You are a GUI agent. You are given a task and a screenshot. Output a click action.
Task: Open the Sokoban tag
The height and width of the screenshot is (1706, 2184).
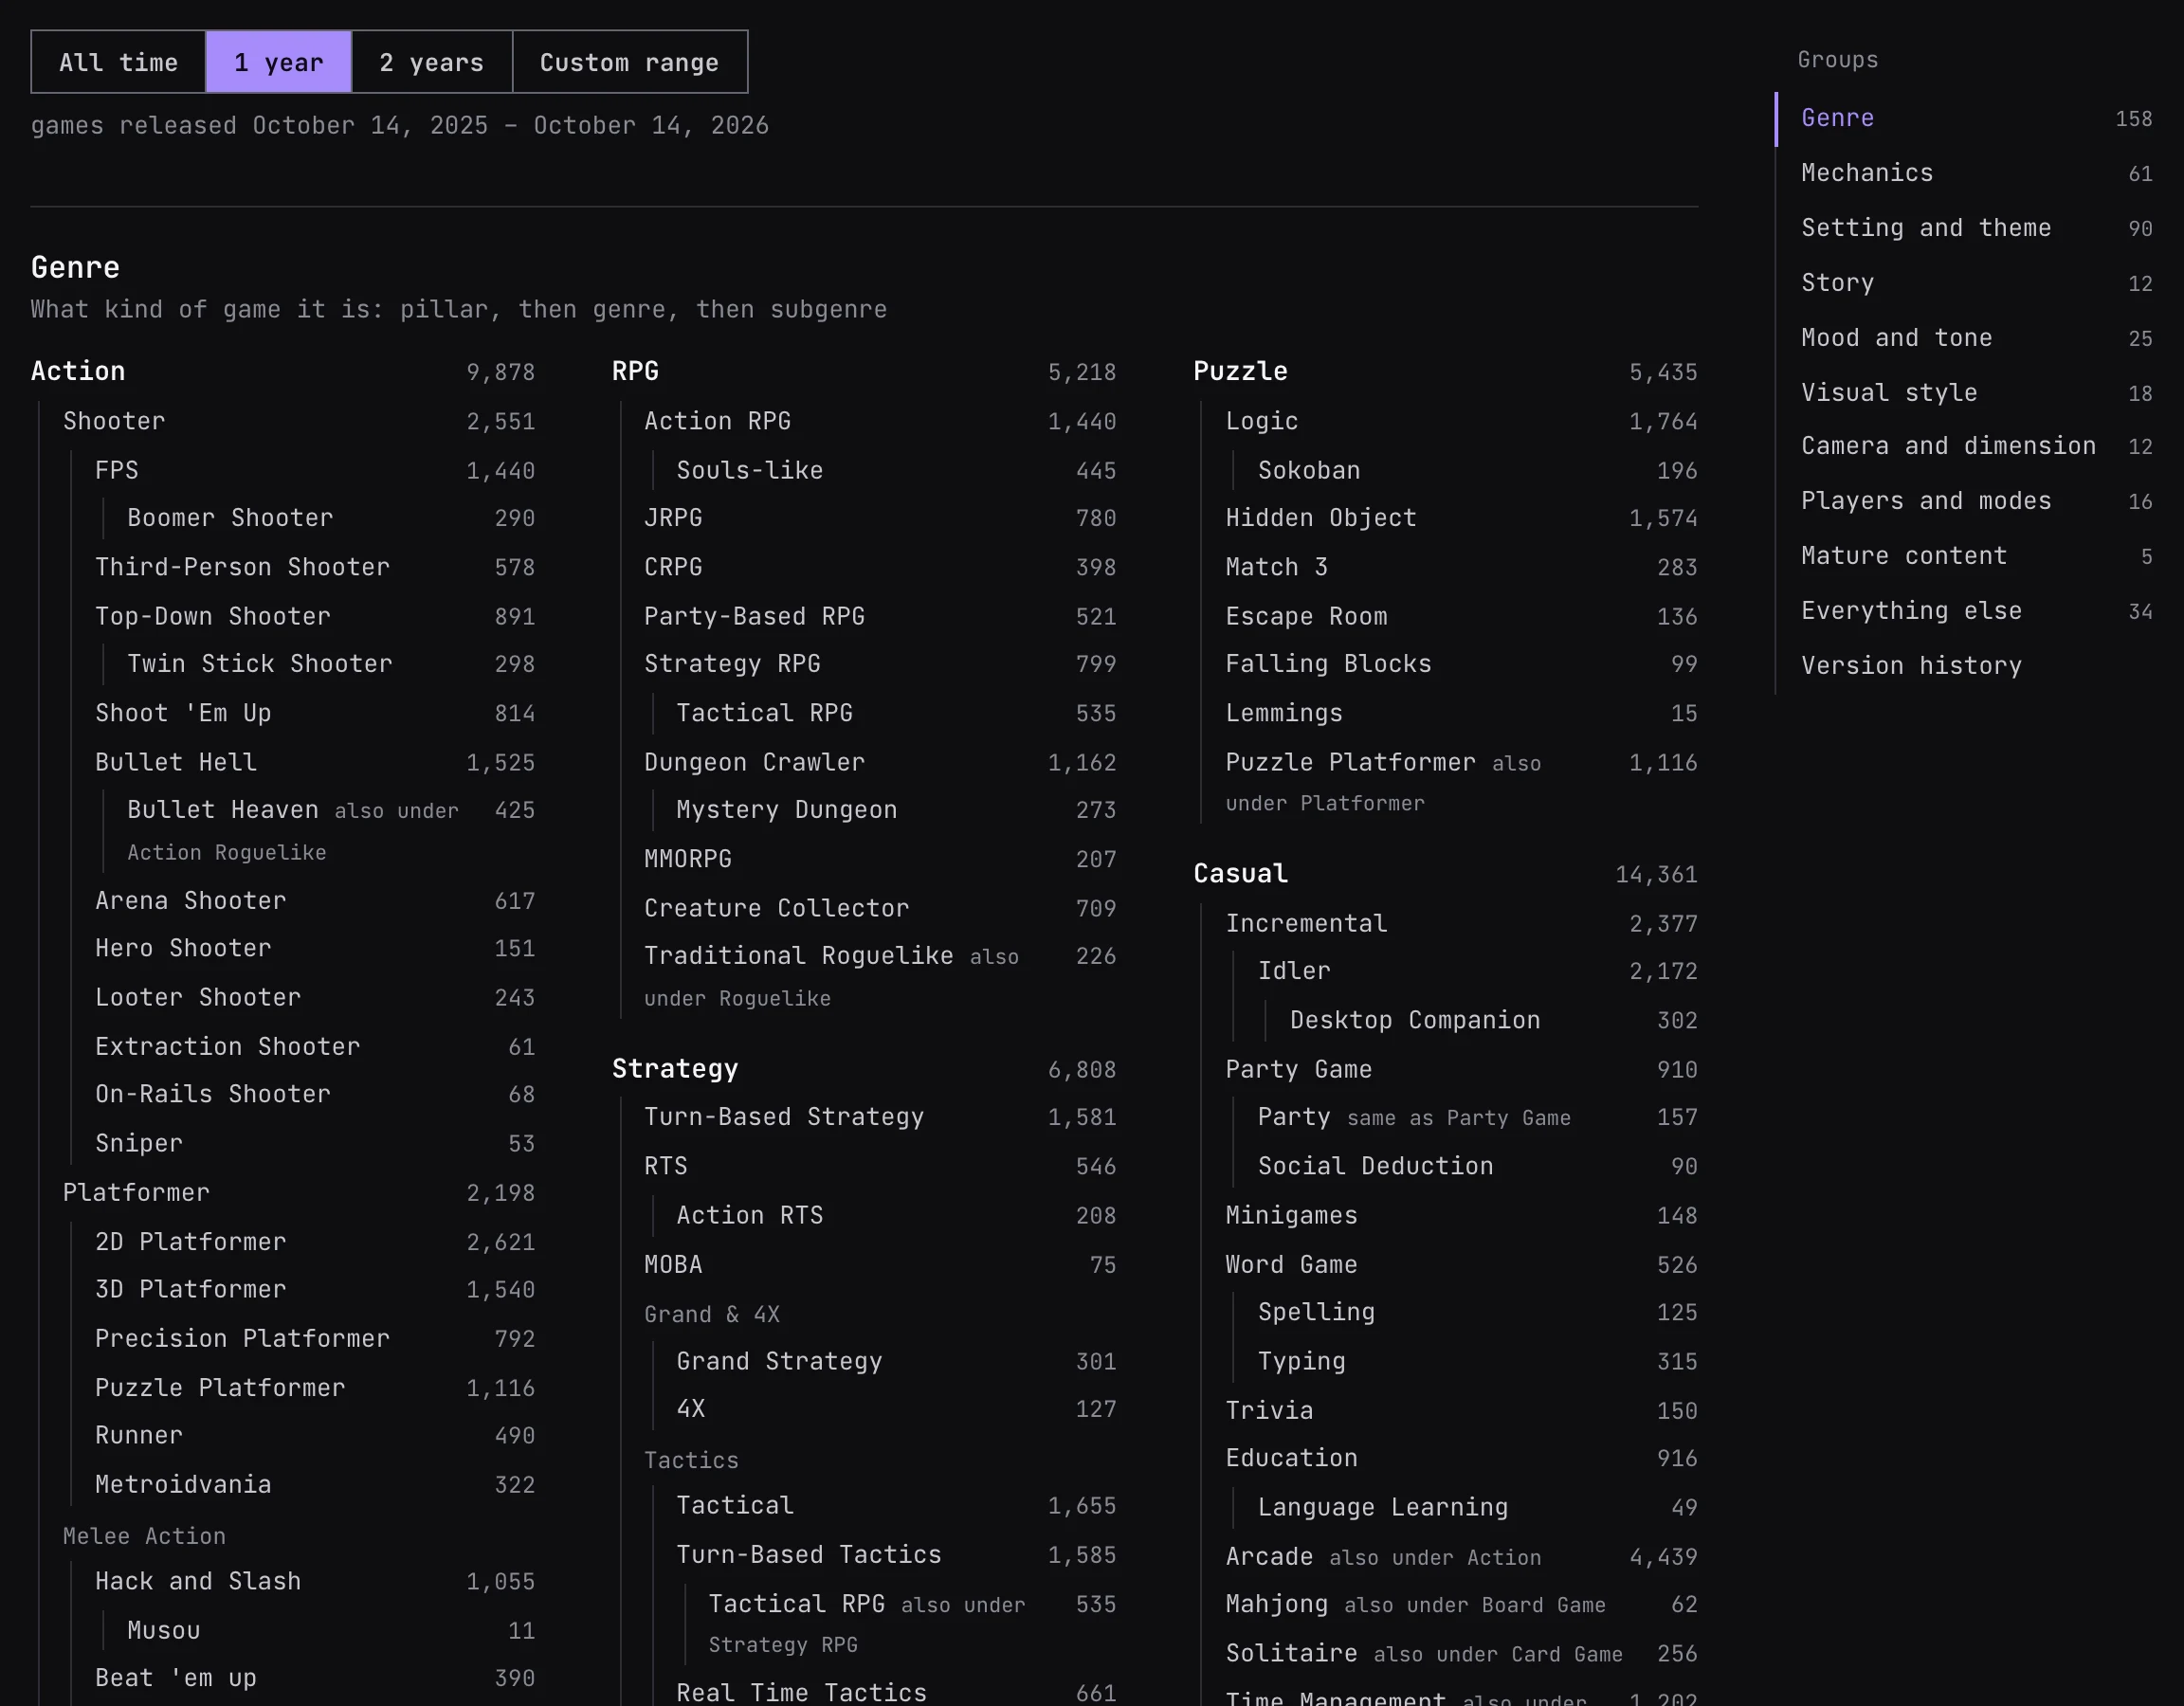click(x=1309, y=471)
